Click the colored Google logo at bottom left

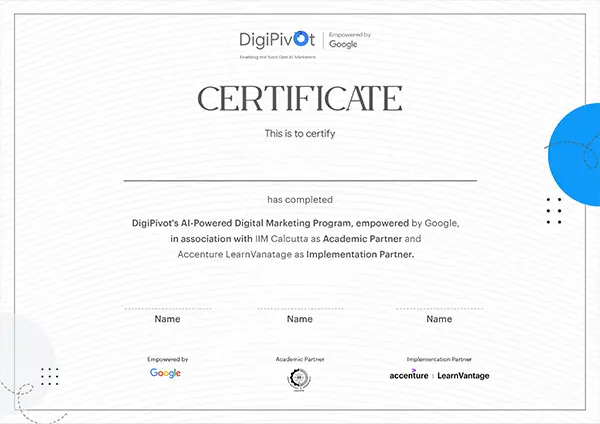tap(165, 373)
